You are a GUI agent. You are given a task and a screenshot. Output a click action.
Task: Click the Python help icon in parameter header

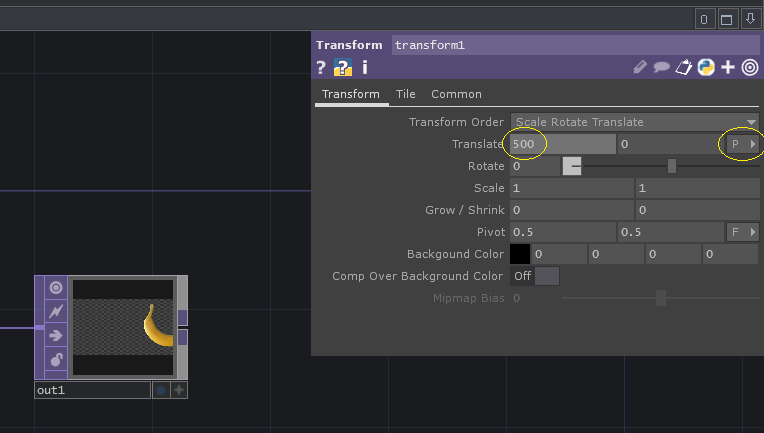343,68
